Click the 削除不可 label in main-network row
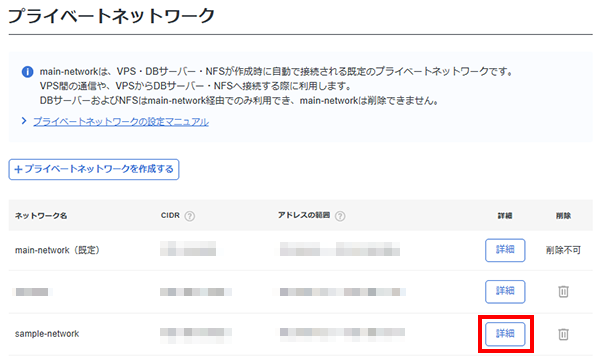Viewport: 600px width, 360px height. (x=563, y=250)
